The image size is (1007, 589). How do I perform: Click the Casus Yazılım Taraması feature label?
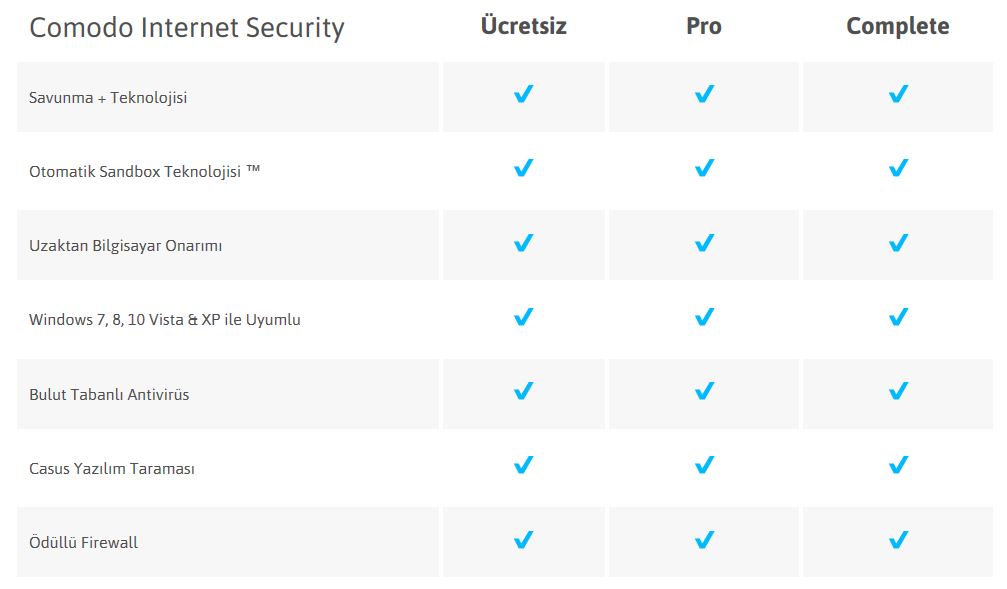tap(112, 469)
